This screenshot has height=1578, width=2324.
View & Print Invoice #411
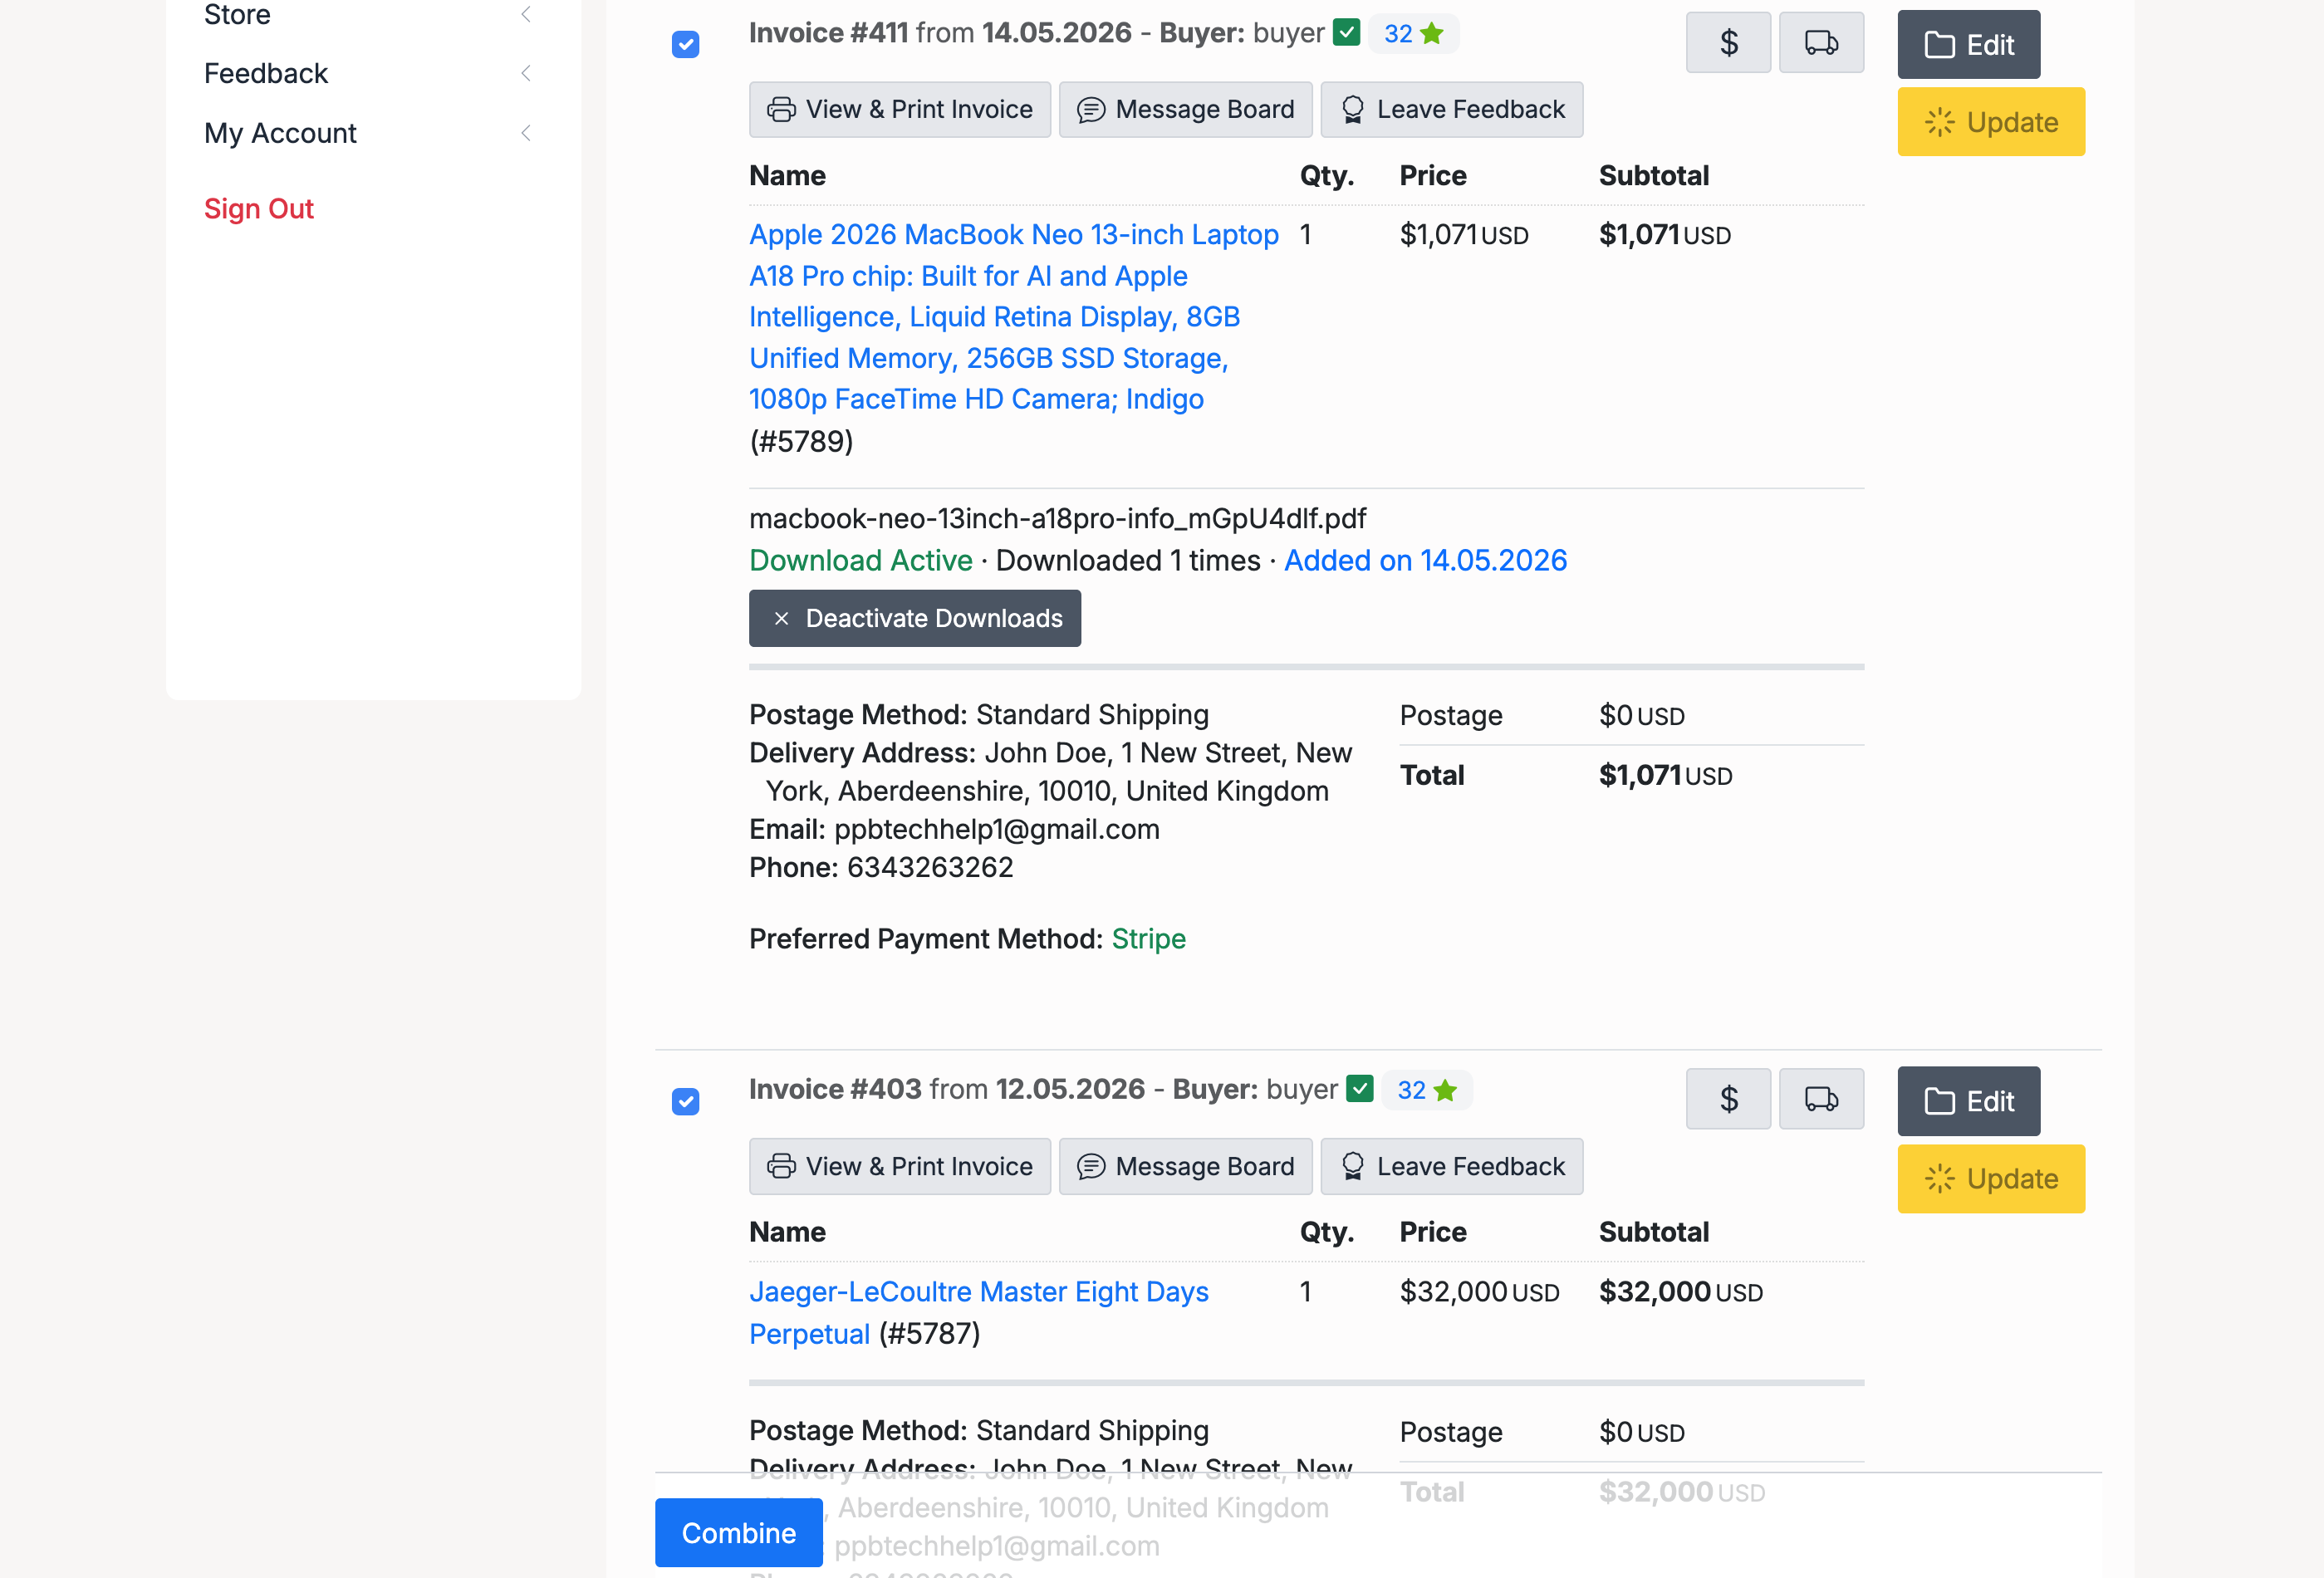coord(899,109)
